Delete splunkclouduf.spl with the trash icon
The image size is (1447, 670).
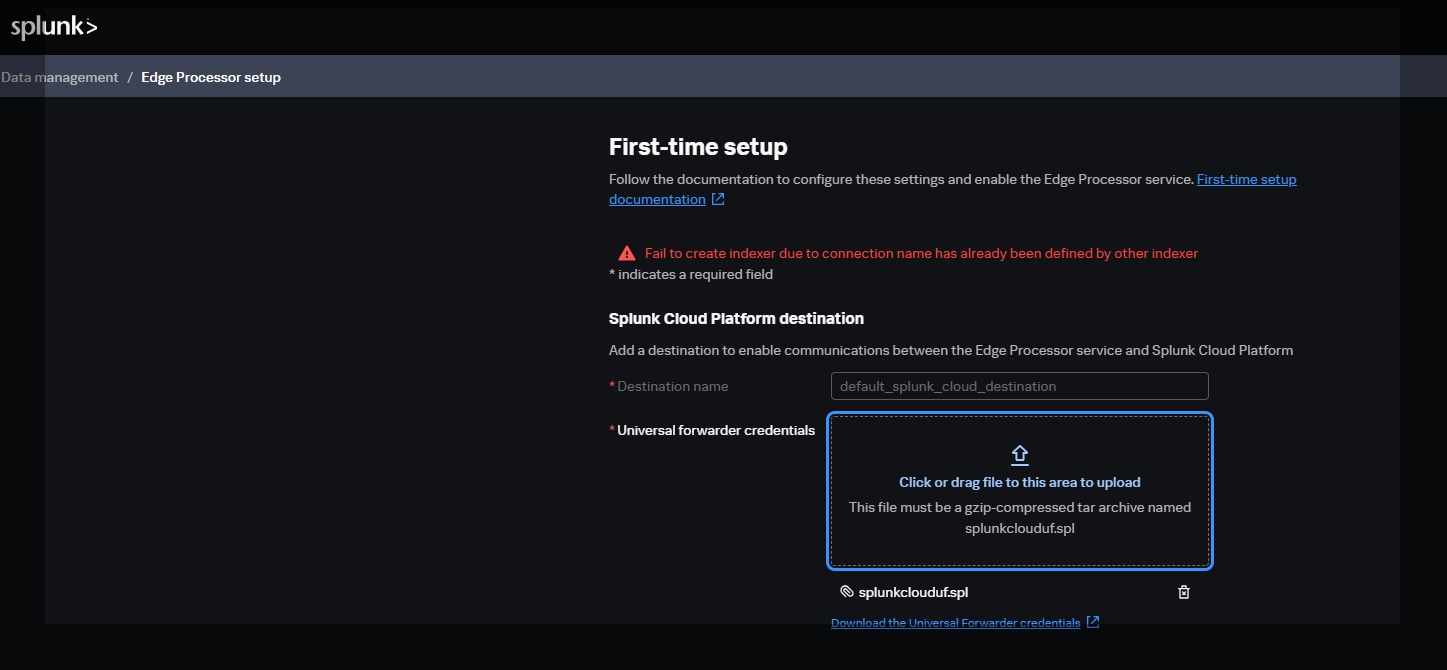[1184, 592]
